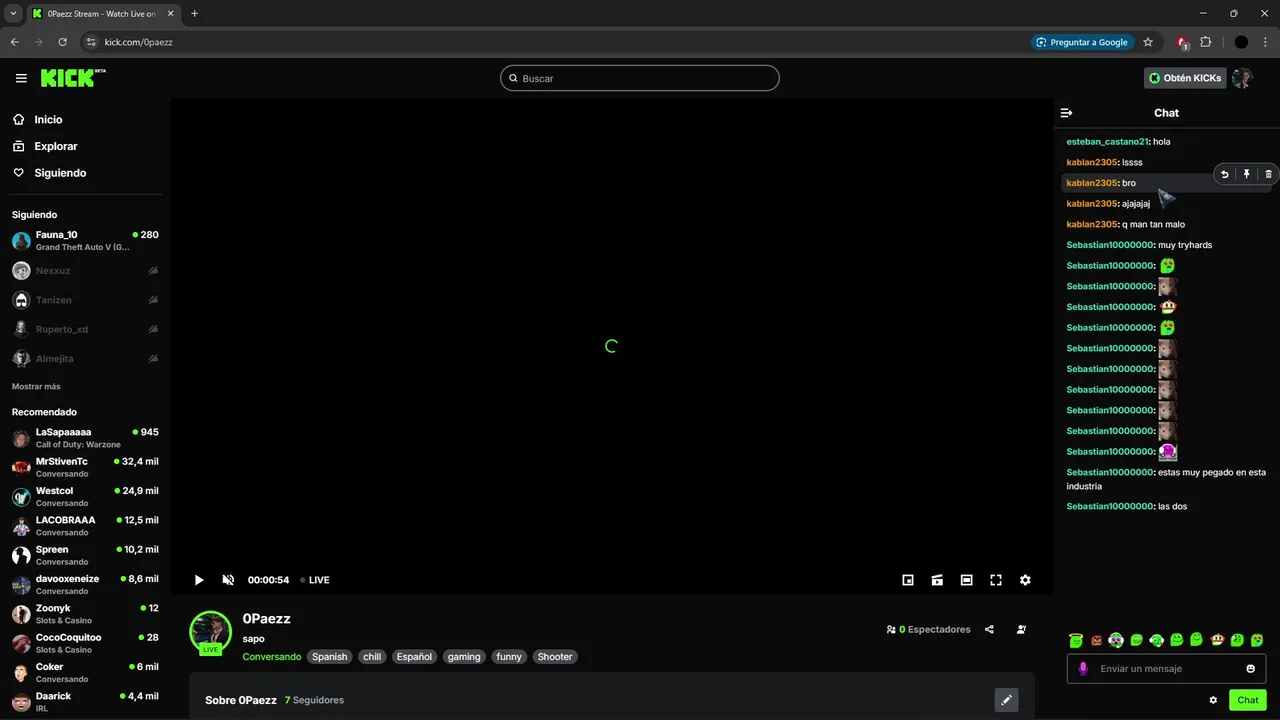Open chat settings gear
The height and width of the screenshot is (720, 1280).
tap(1213, 700)
